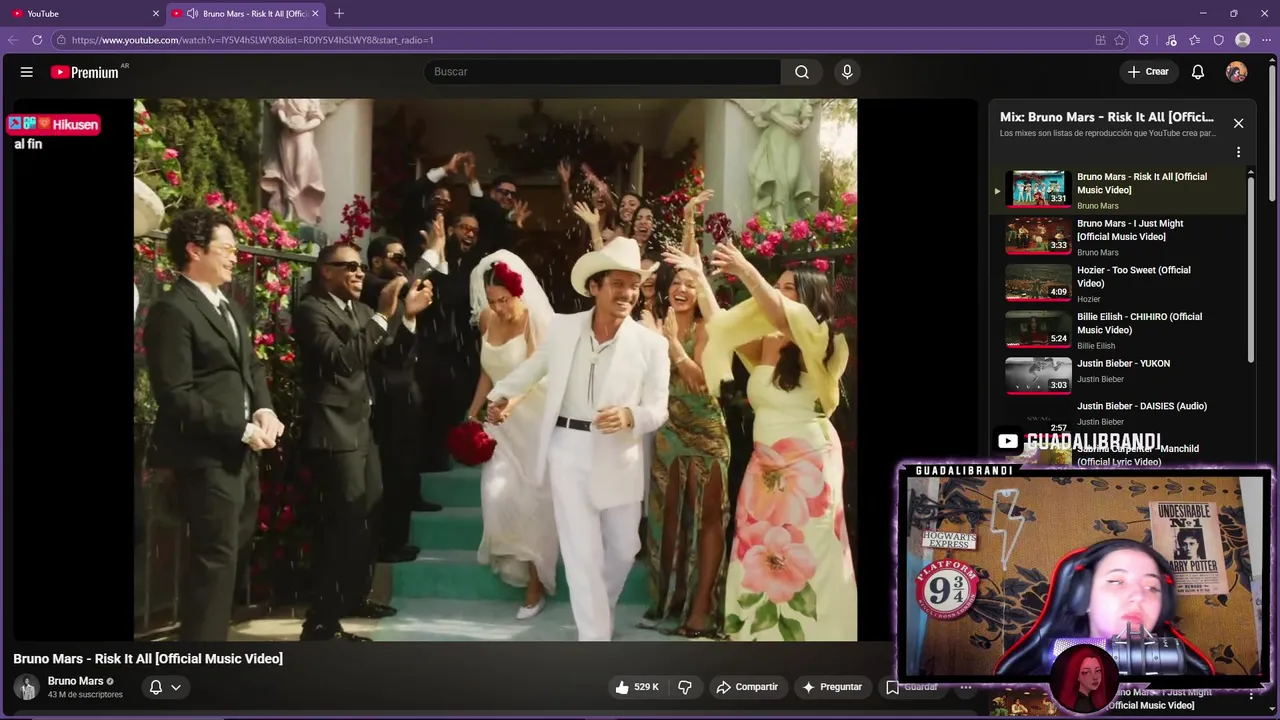Screen dimensions: 1280x720
Task: Reload the page with refresh icon
Action: 37,40
